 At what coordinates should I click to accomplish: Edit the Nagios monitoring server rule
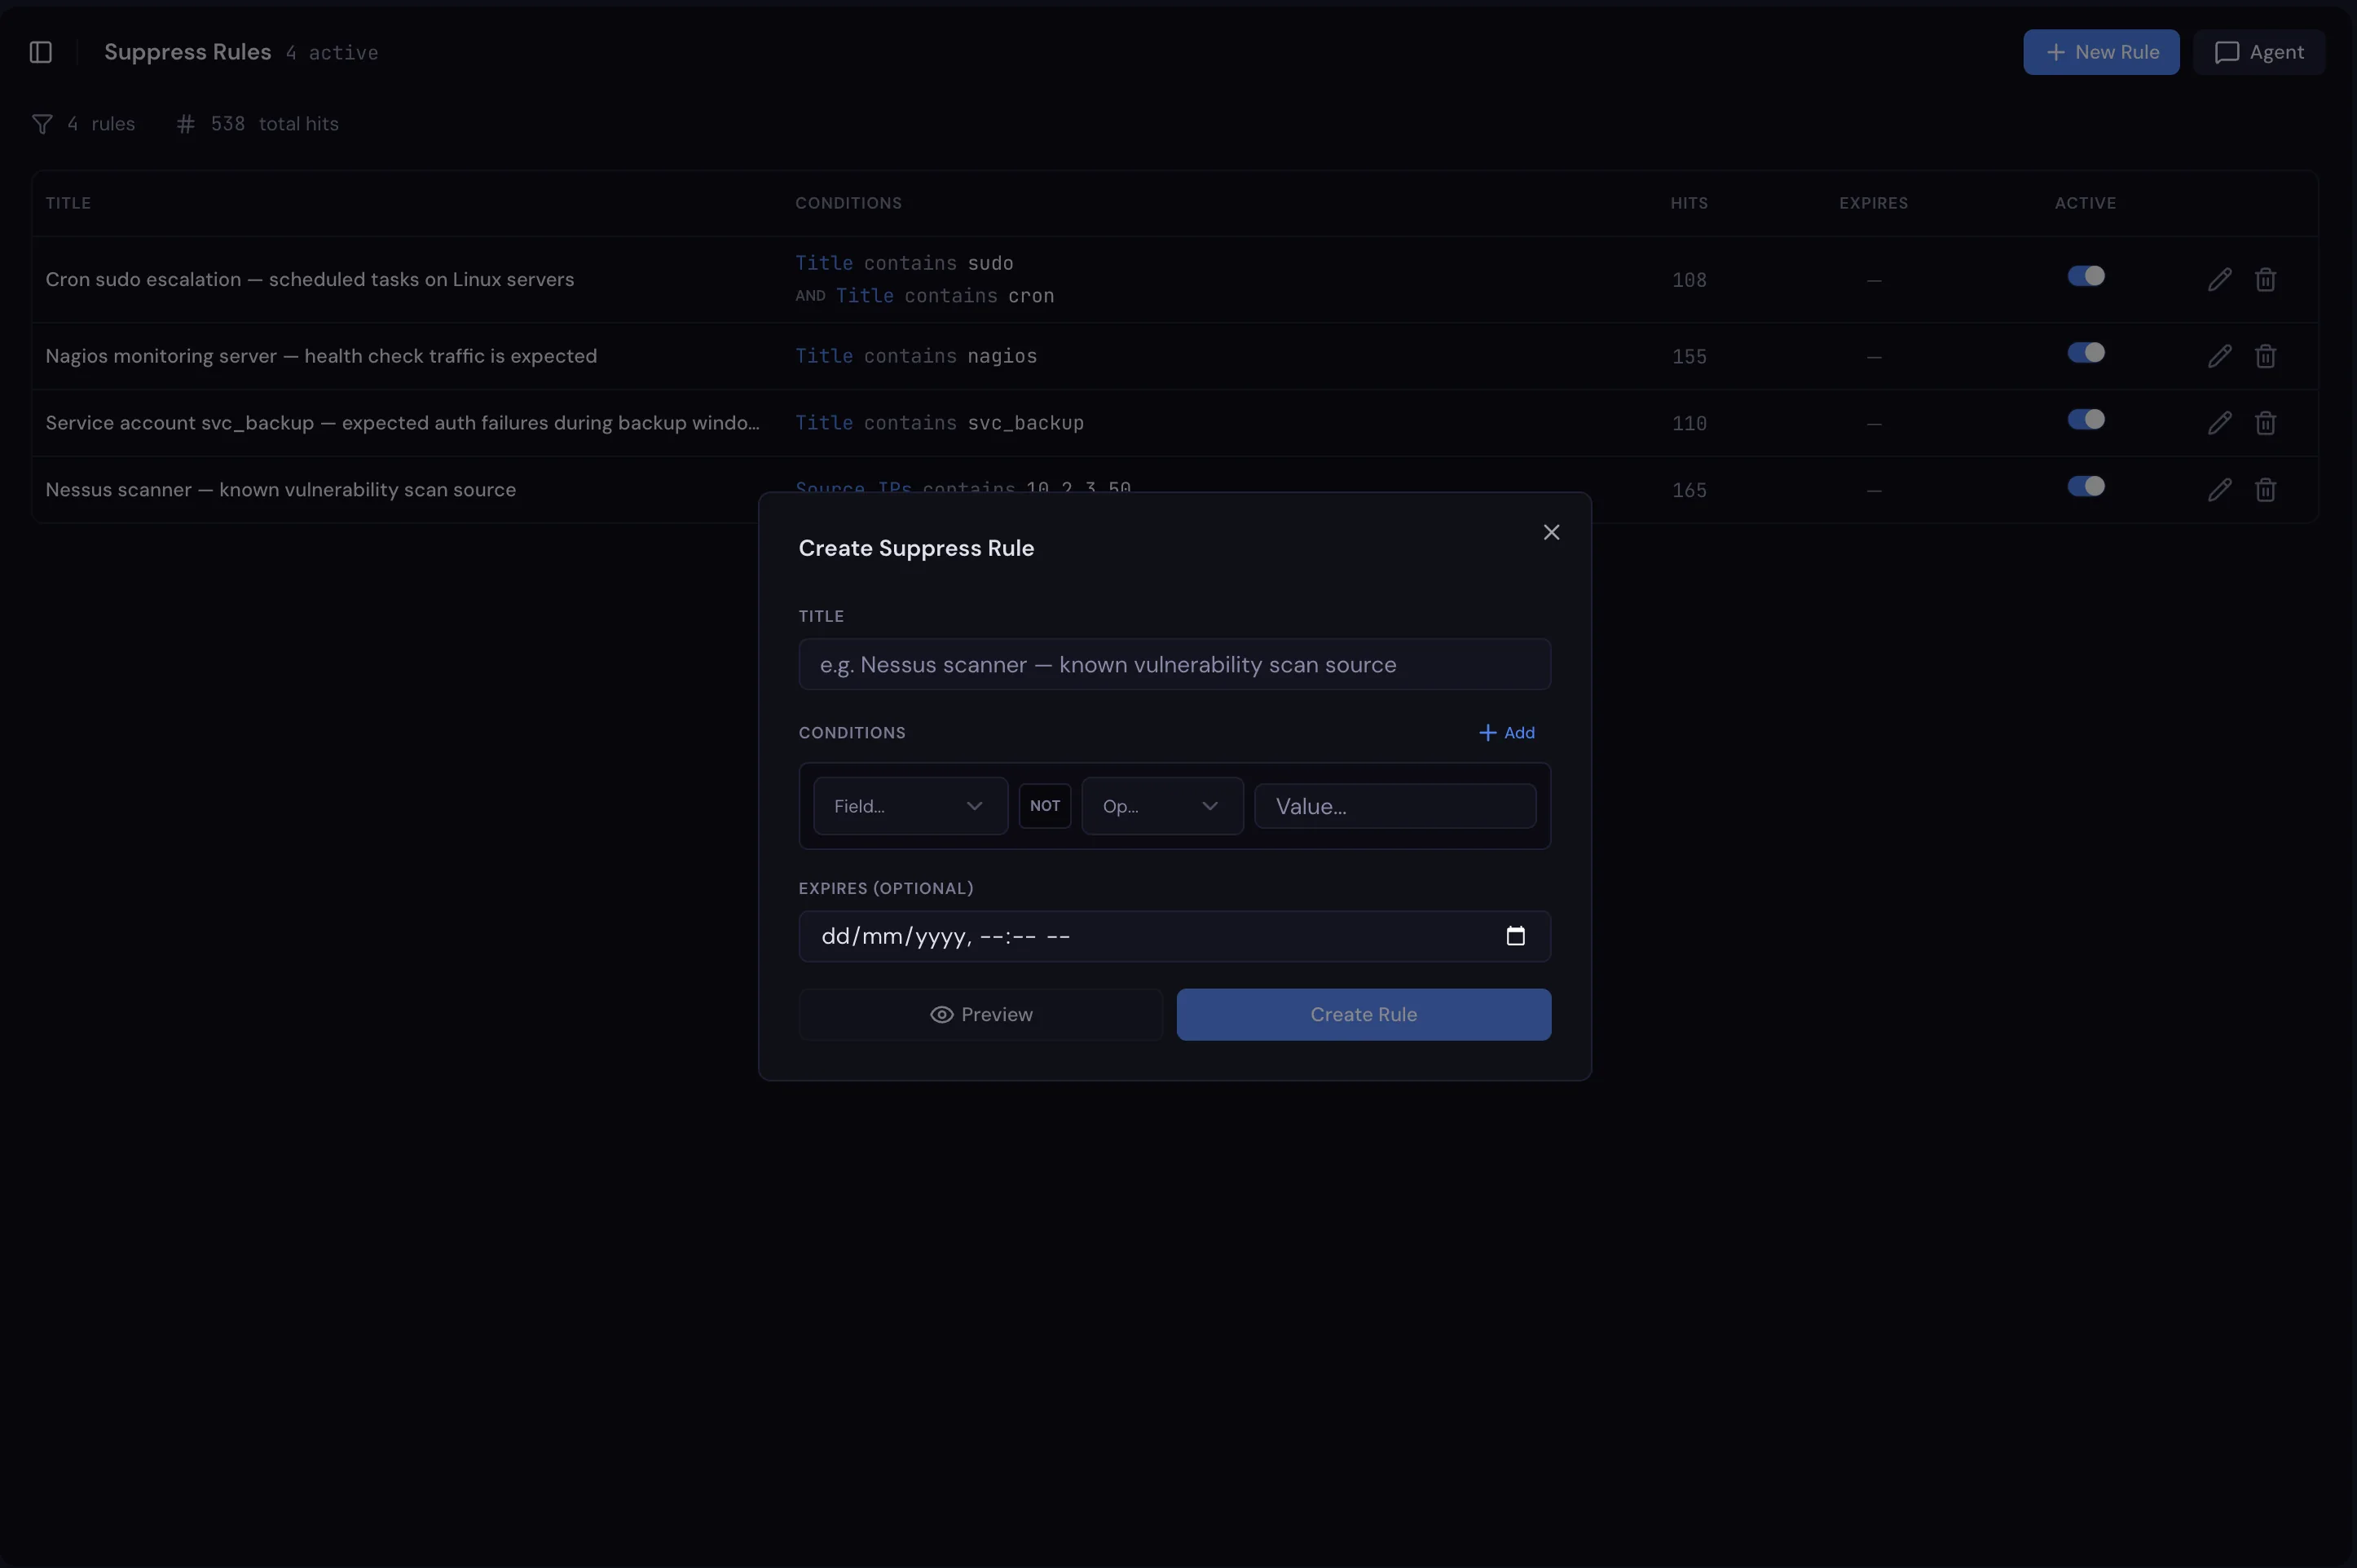2219,356
